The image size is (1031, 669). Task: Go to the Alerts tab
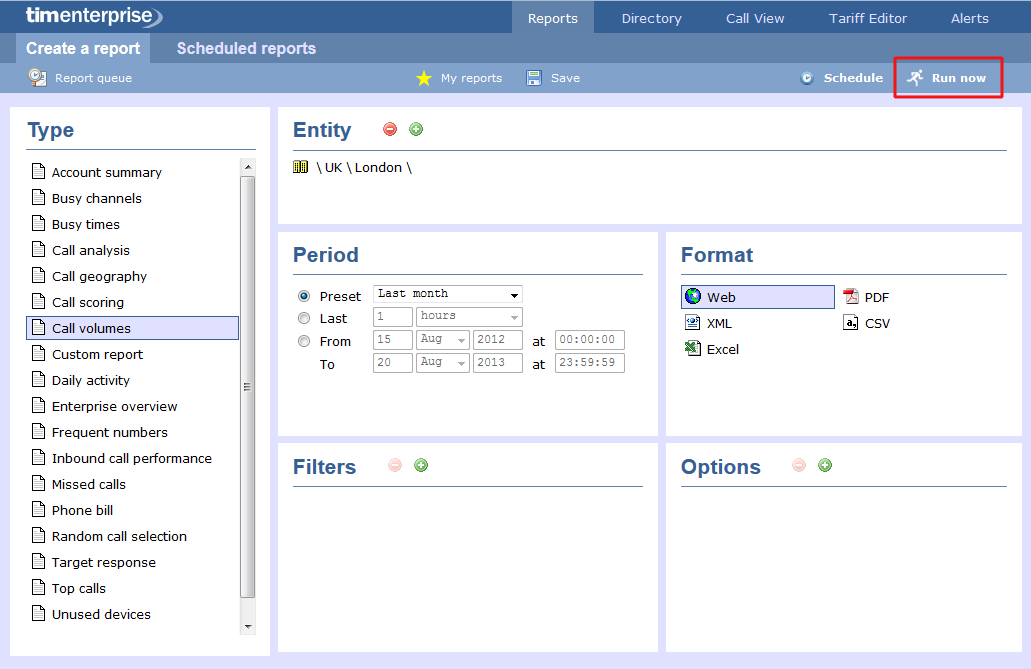969,18
